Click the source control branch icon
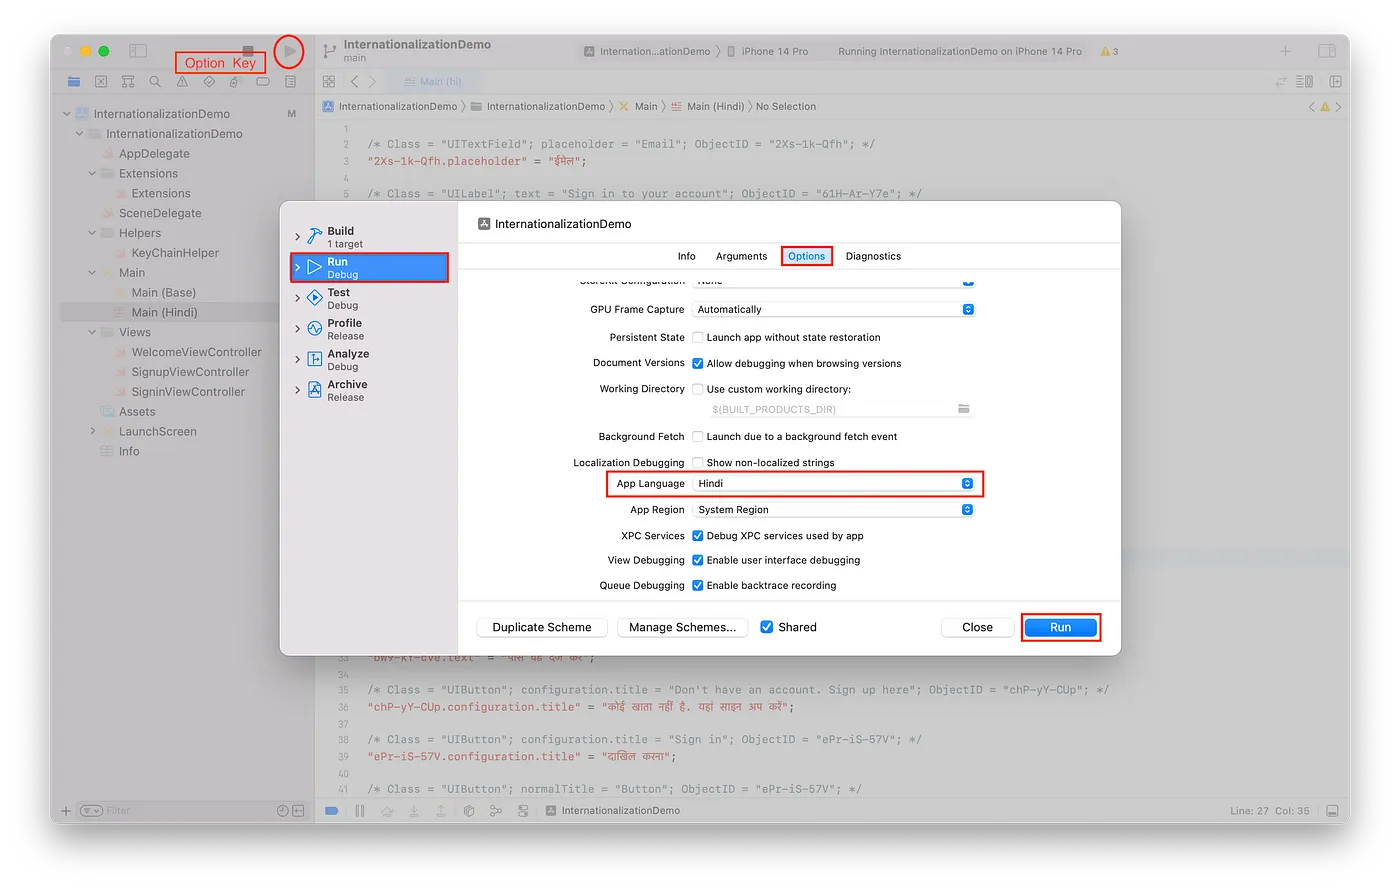The image size is (1400, 890). click(329, 51)
